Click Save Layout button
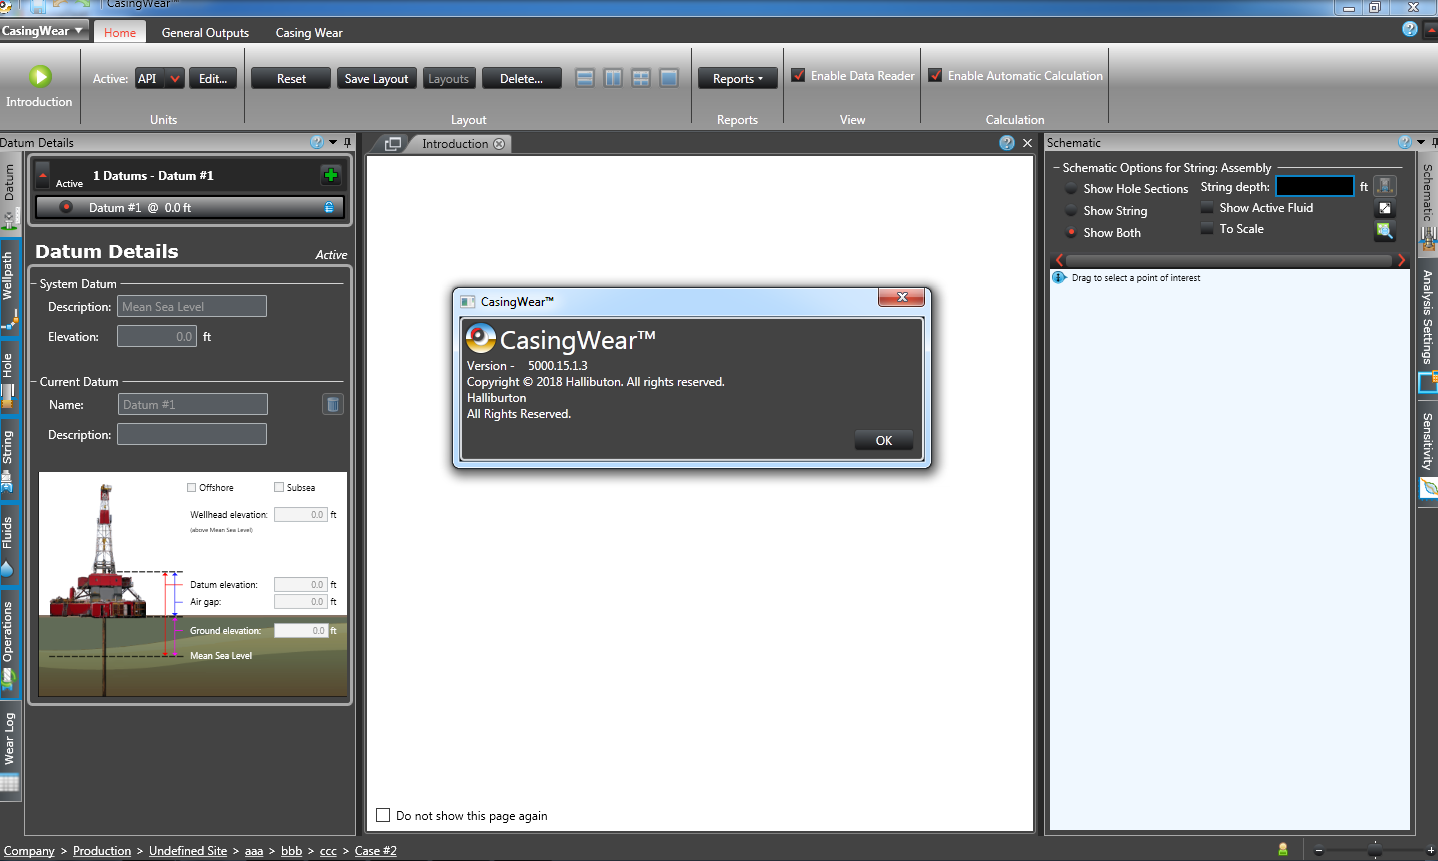1438x861 pixels. click(x=376, y=79)
